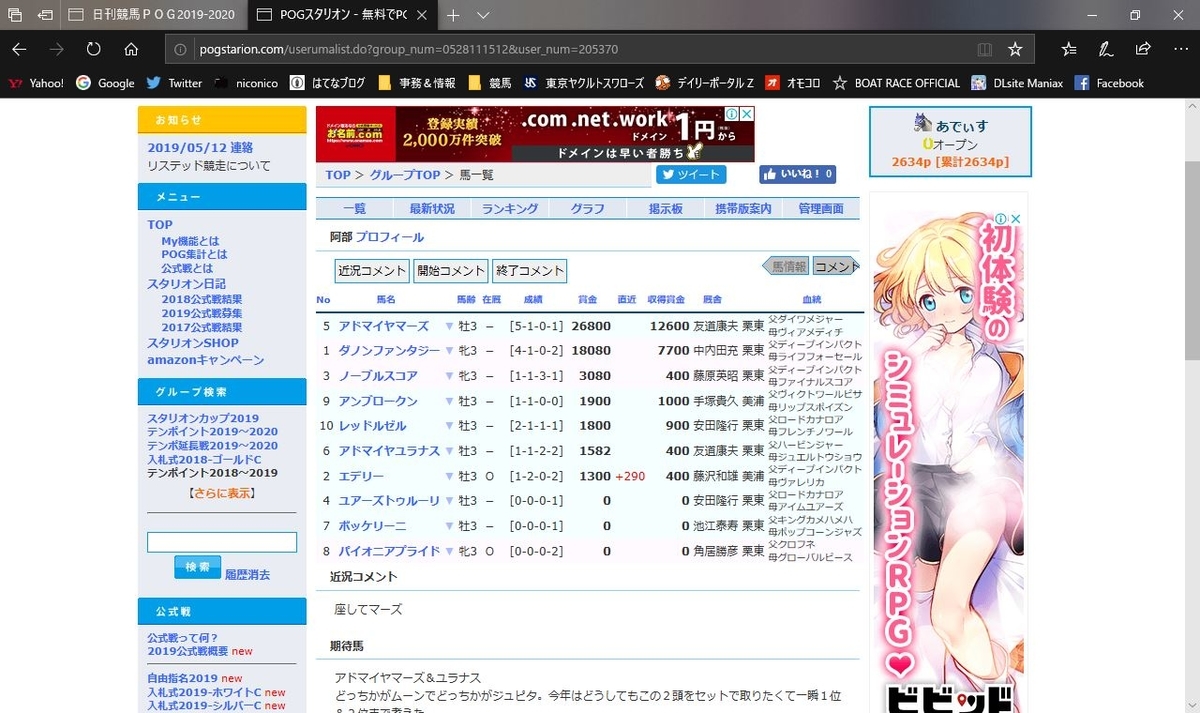This screenshot has width=1200, height=713.
Task: Switch to コメント view
Action: tap(835, 266)
